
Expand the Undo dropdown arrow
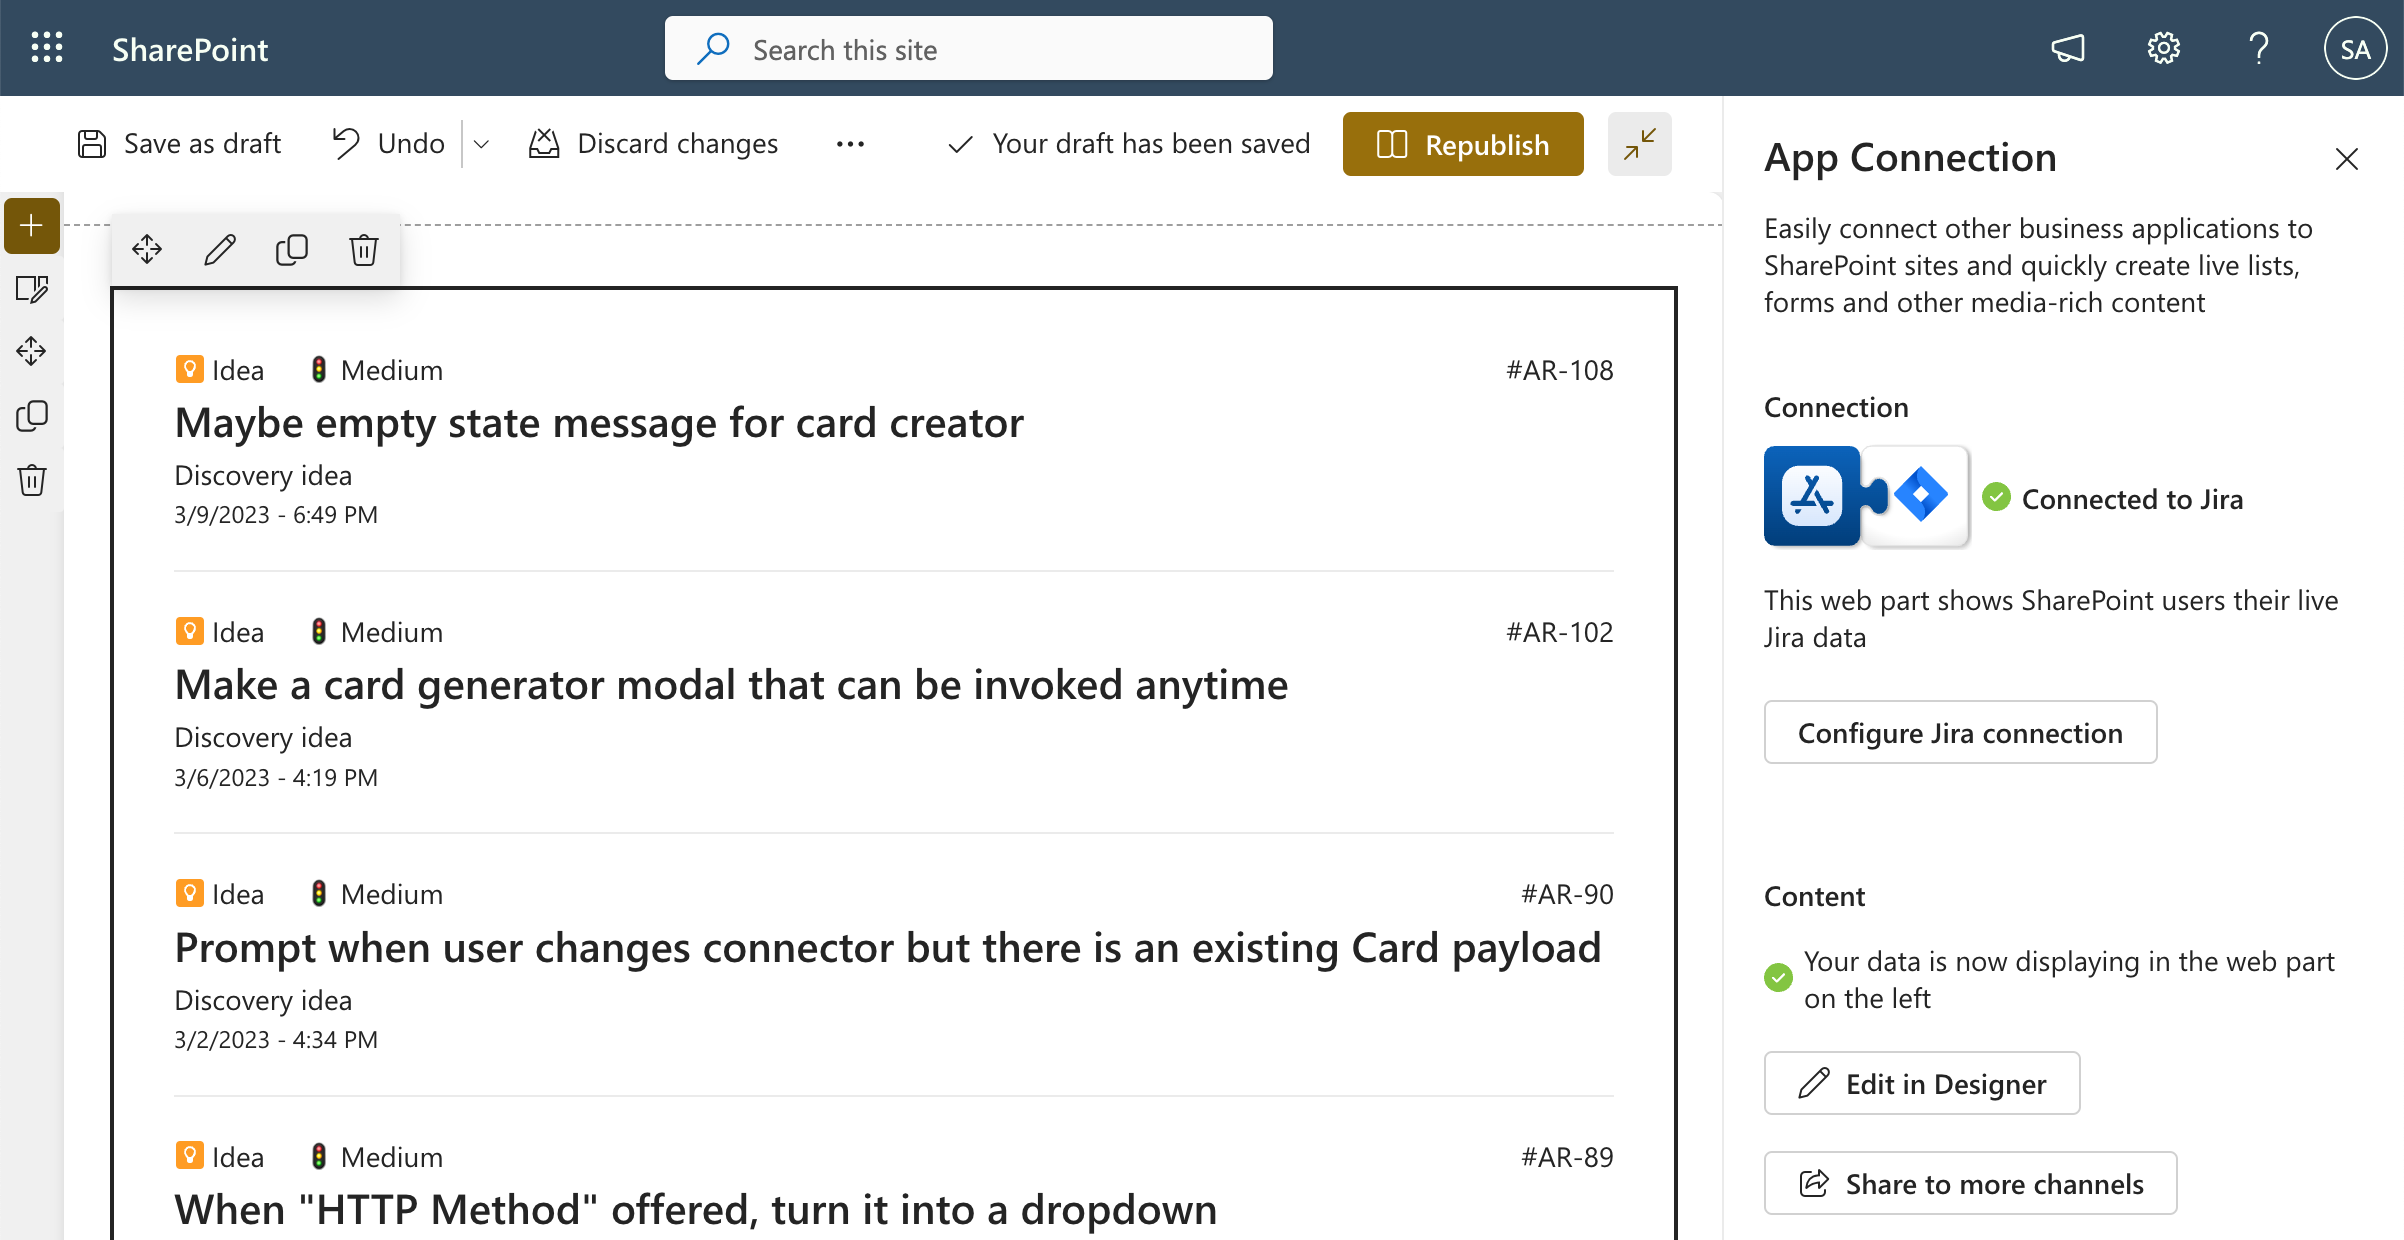click(x=481, y=144)
